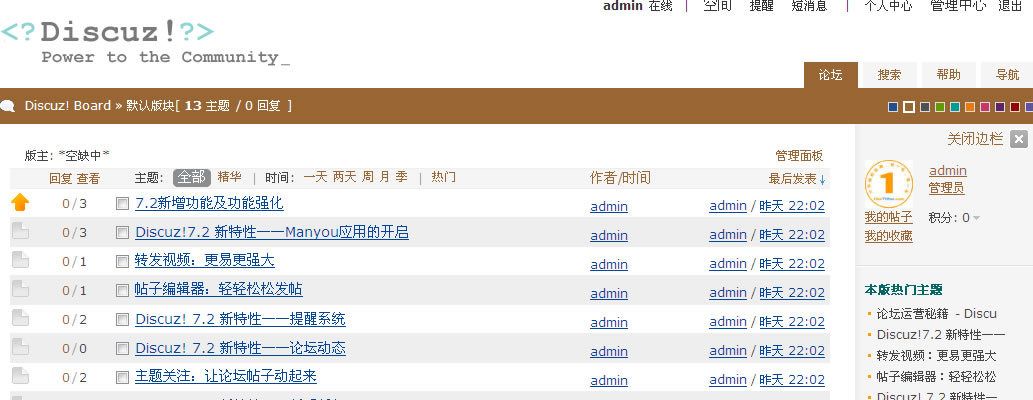This screenshot has width=1033, height=400.
Task: Click 关闭边栏 text link
Action: [975, 139]
